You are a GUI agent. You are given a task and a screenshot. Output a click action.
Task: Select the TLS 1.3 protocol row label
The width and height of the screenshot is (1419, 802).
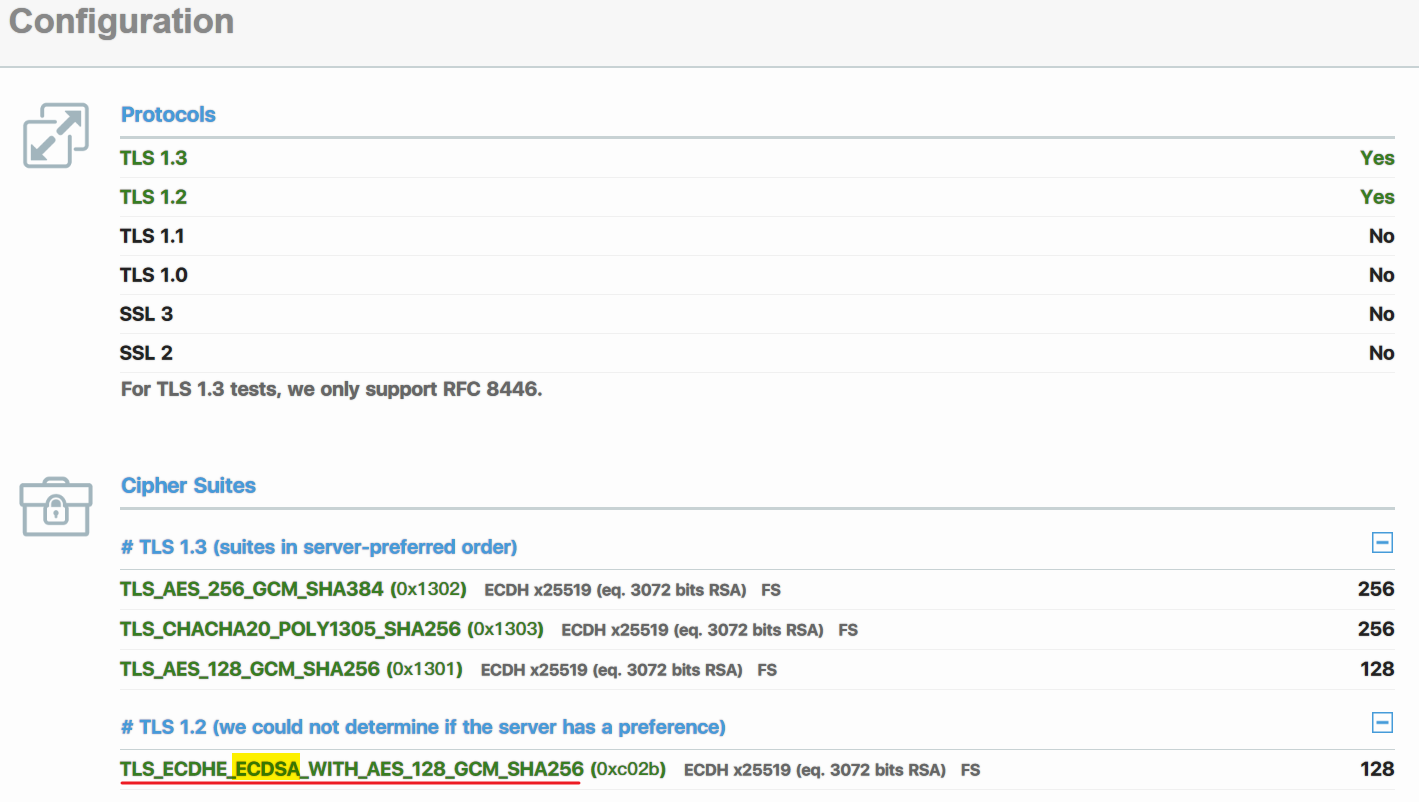153,158
